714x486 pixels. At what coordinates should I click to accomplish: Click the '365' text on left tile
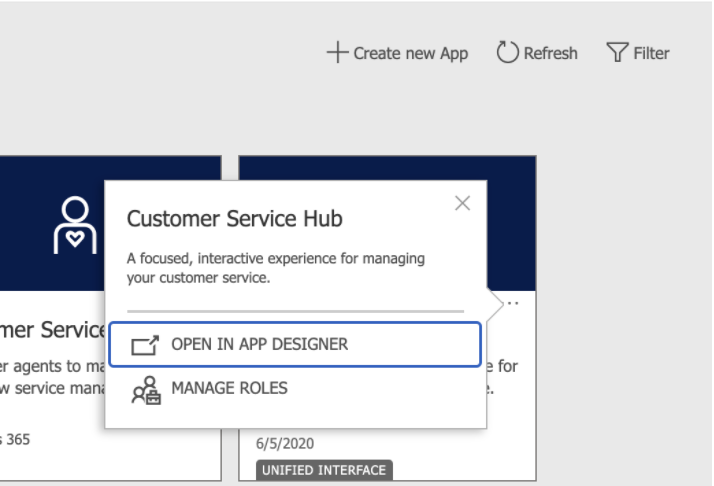coord(18,440)
